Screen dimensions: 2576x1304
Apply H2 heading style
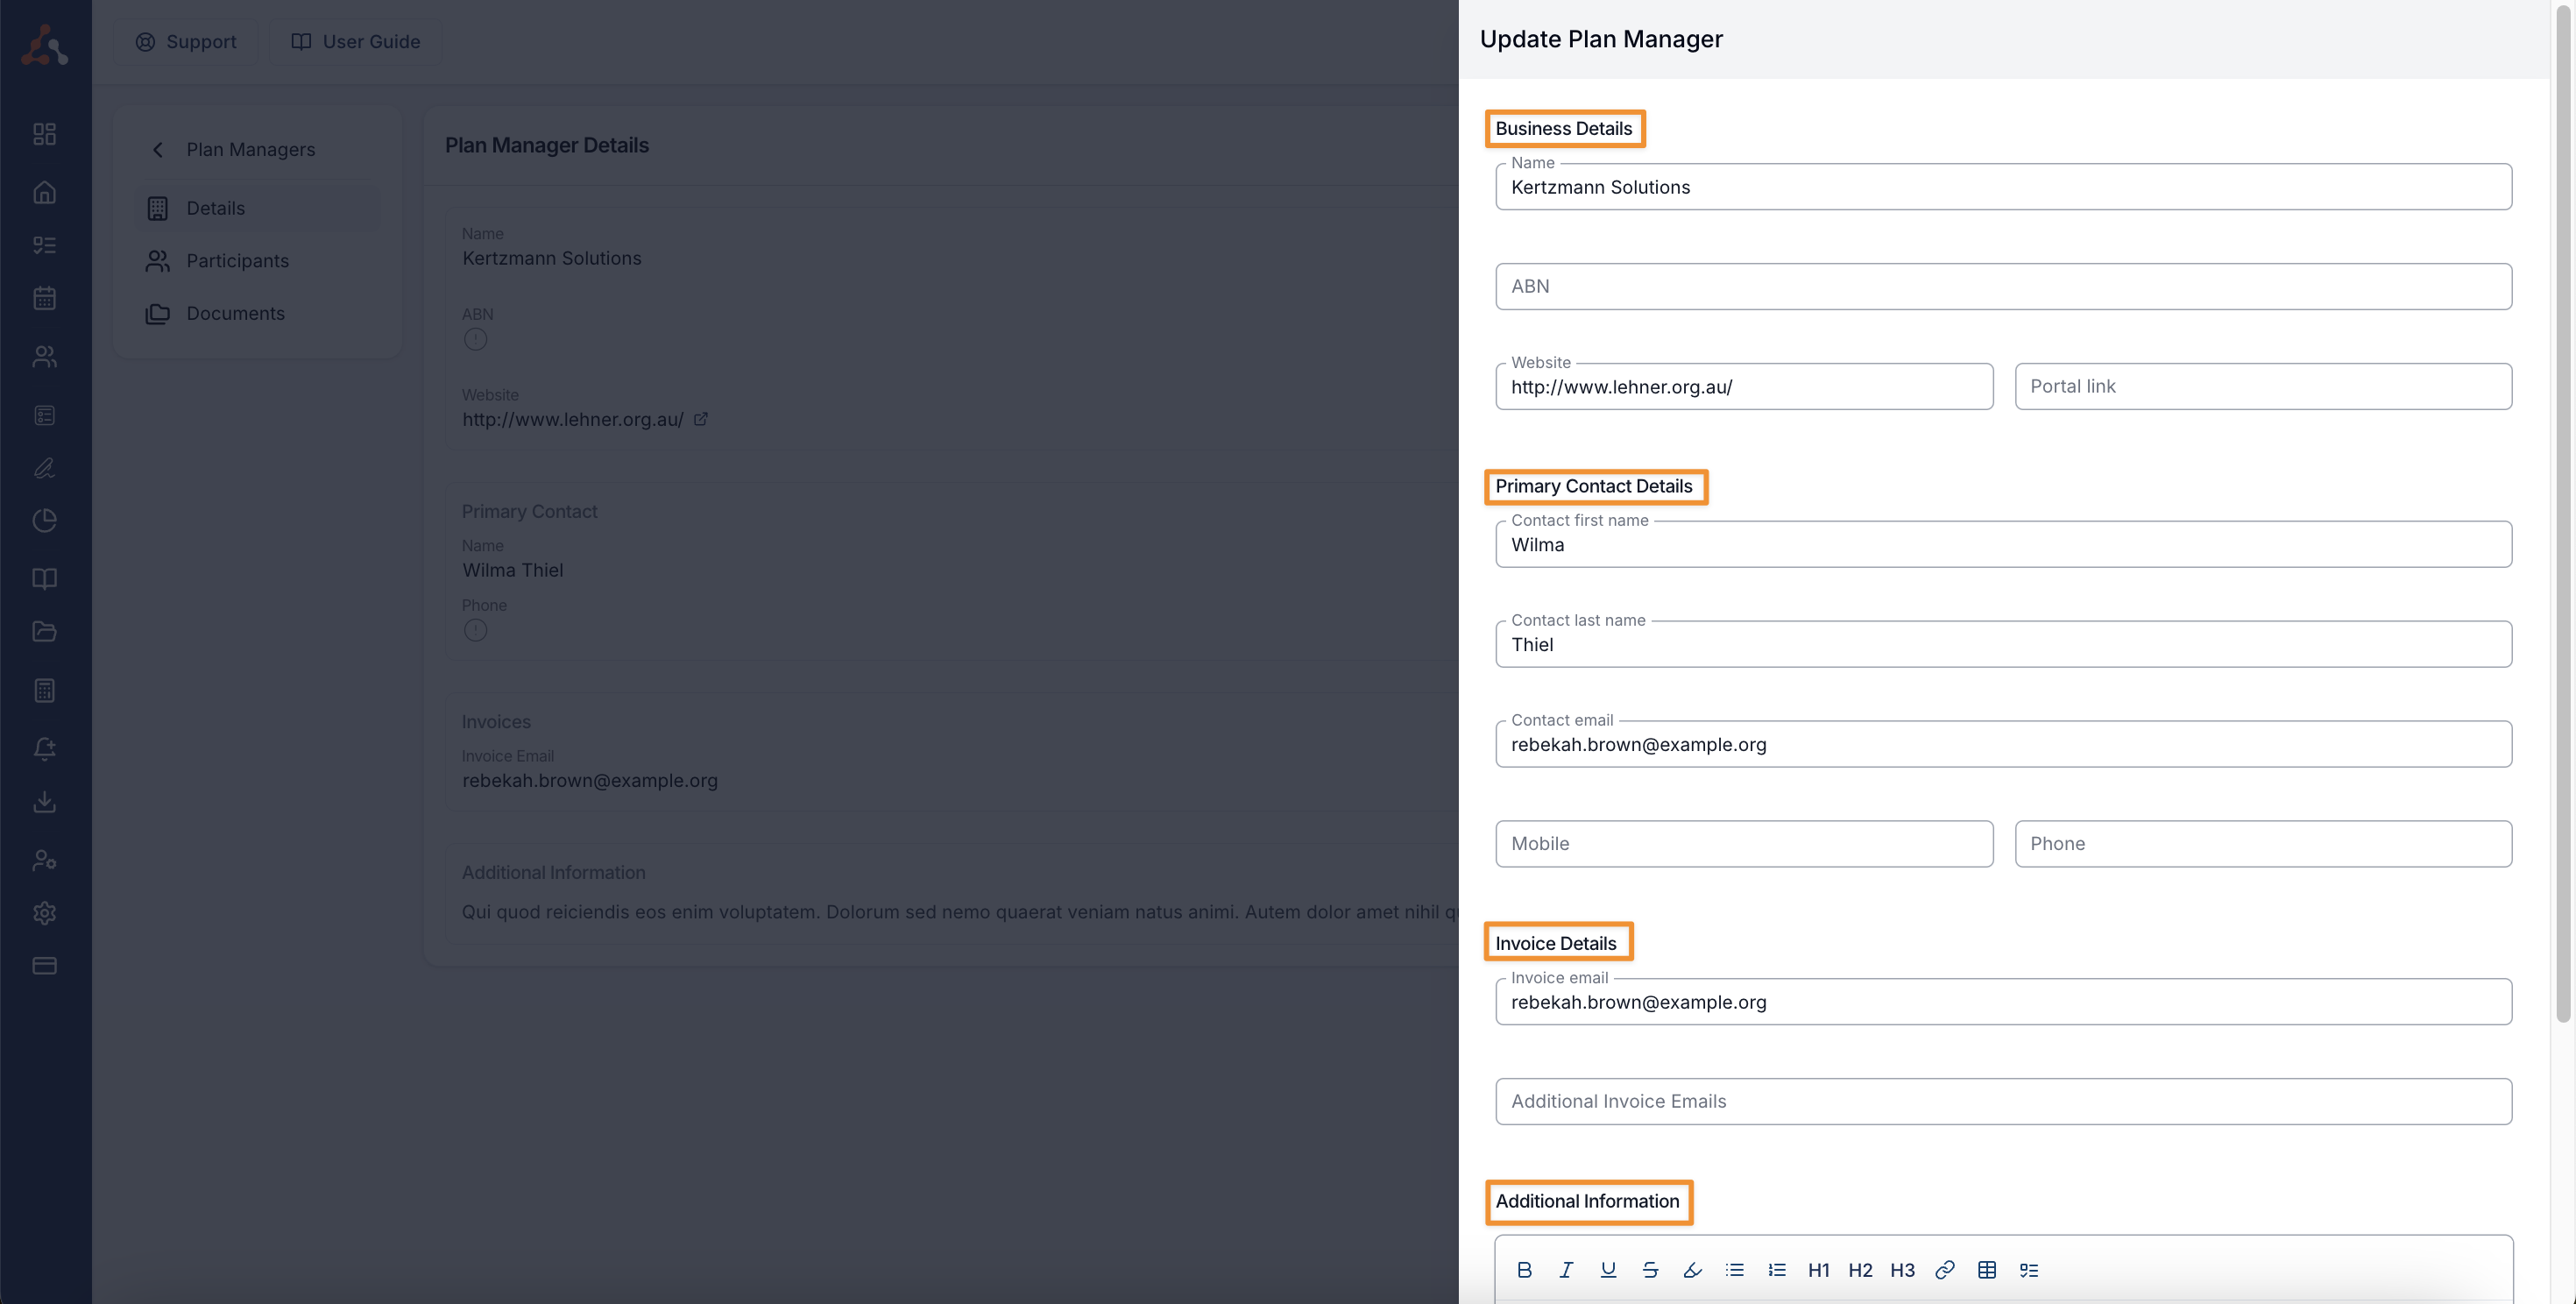click(1860, 1270)
